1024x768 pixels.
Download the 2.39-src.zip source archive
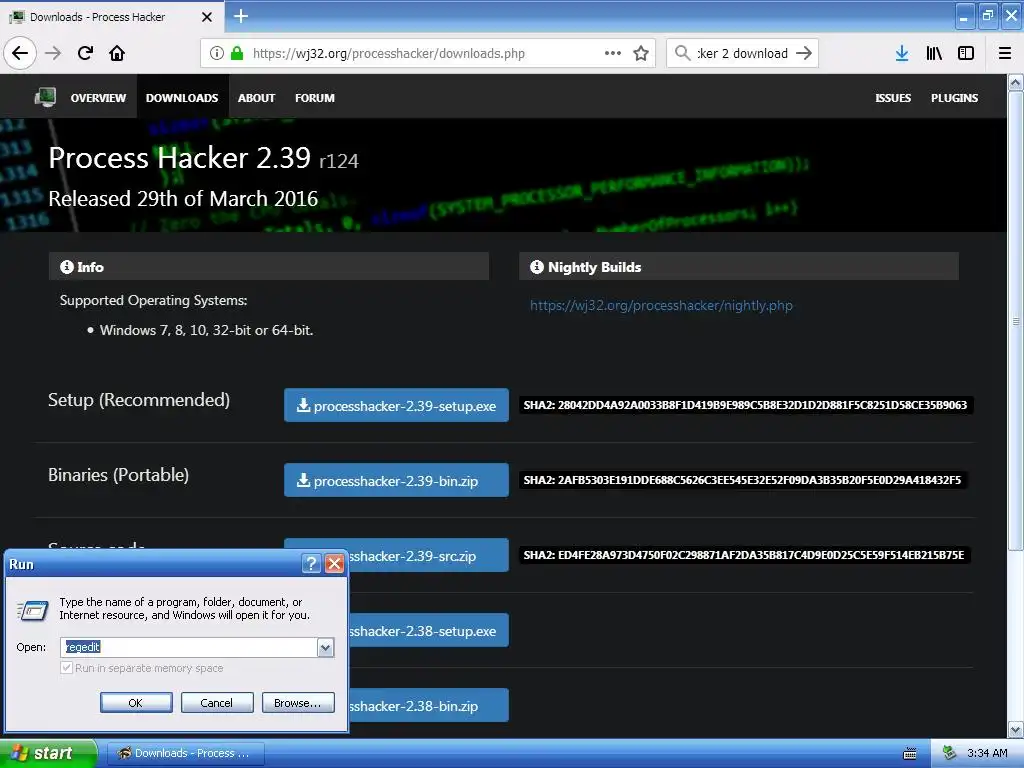pos(428,556)
